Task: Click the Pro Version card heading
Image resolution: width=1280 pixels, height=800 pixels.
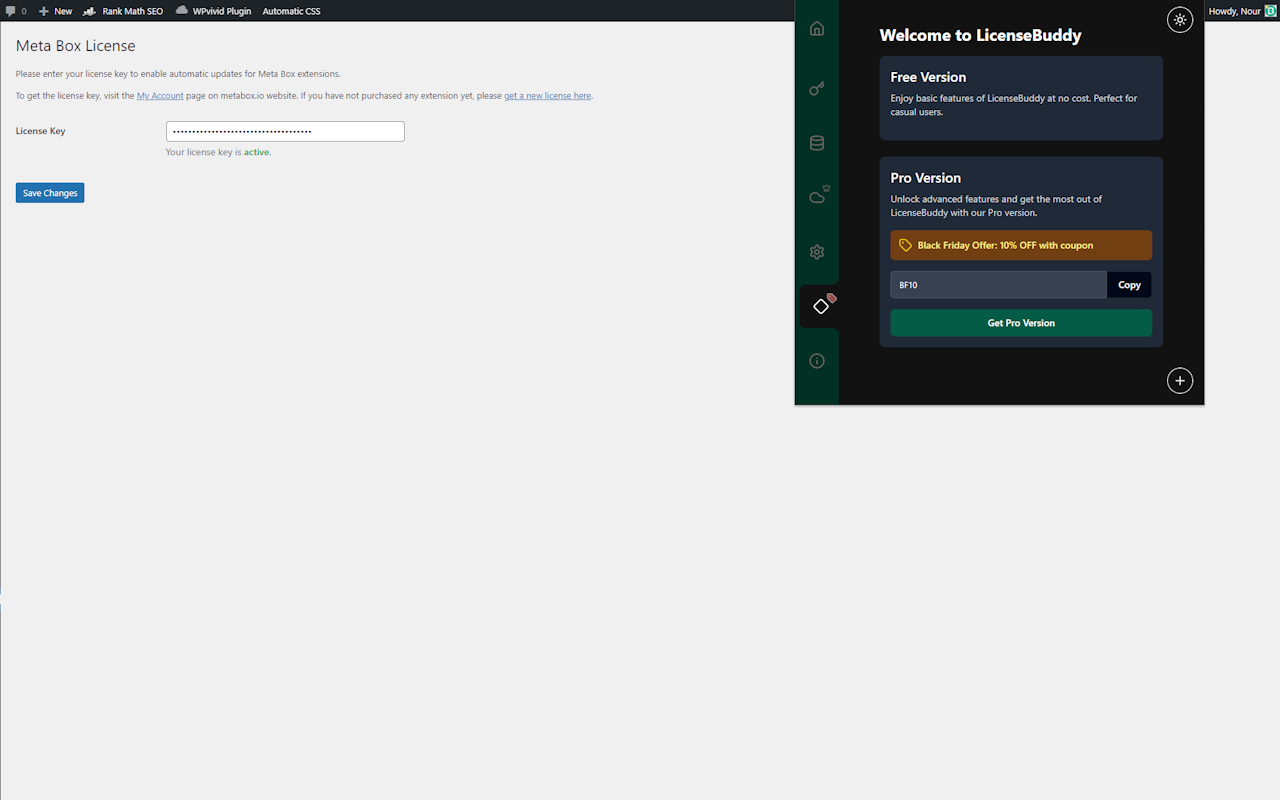Action: tap(926, 178)
